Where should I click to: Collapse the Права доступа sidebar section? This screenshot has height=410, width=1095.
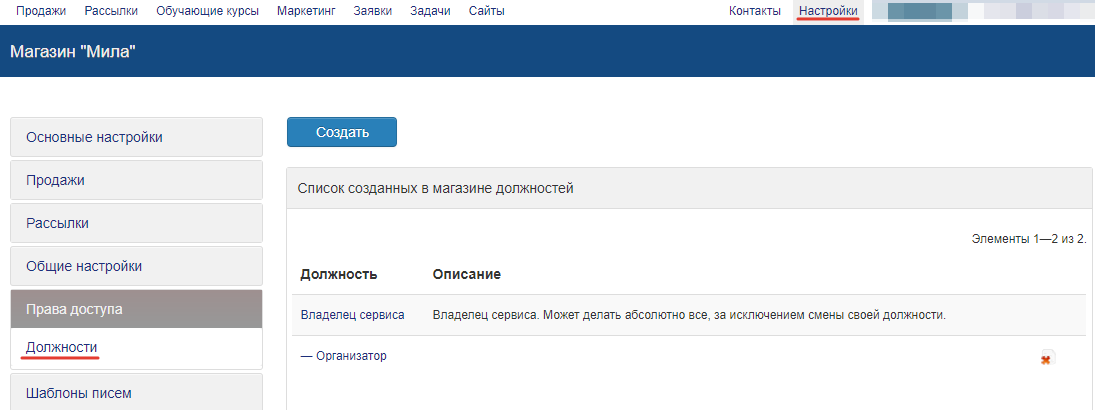(x=136, y=309)
